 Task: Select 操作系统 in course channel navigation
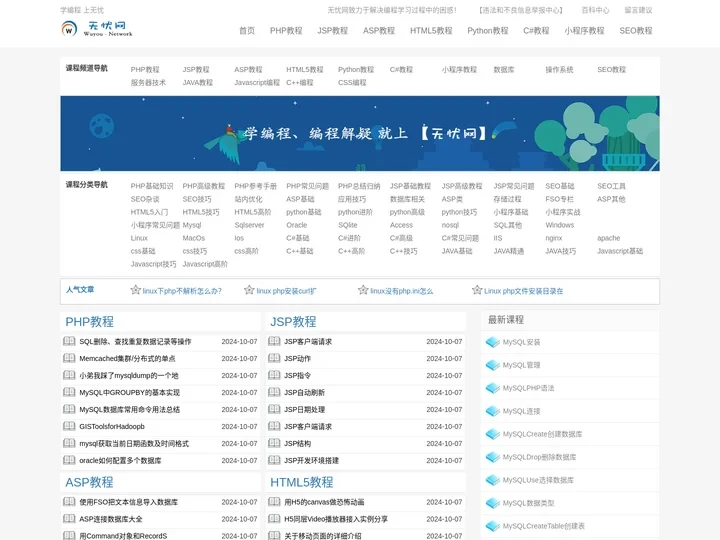click(x=559, y=70)
